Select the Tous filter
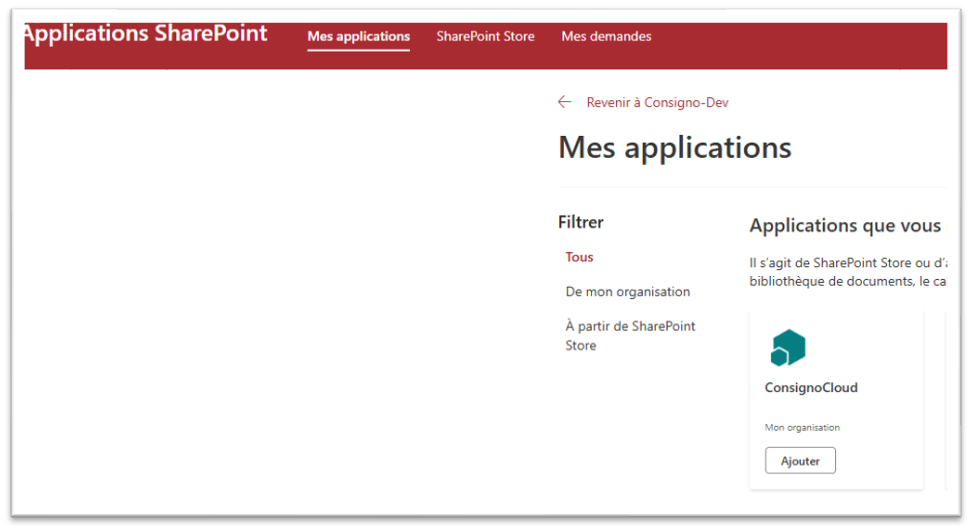This screenshot has width=972, height=532. point(579,257)
